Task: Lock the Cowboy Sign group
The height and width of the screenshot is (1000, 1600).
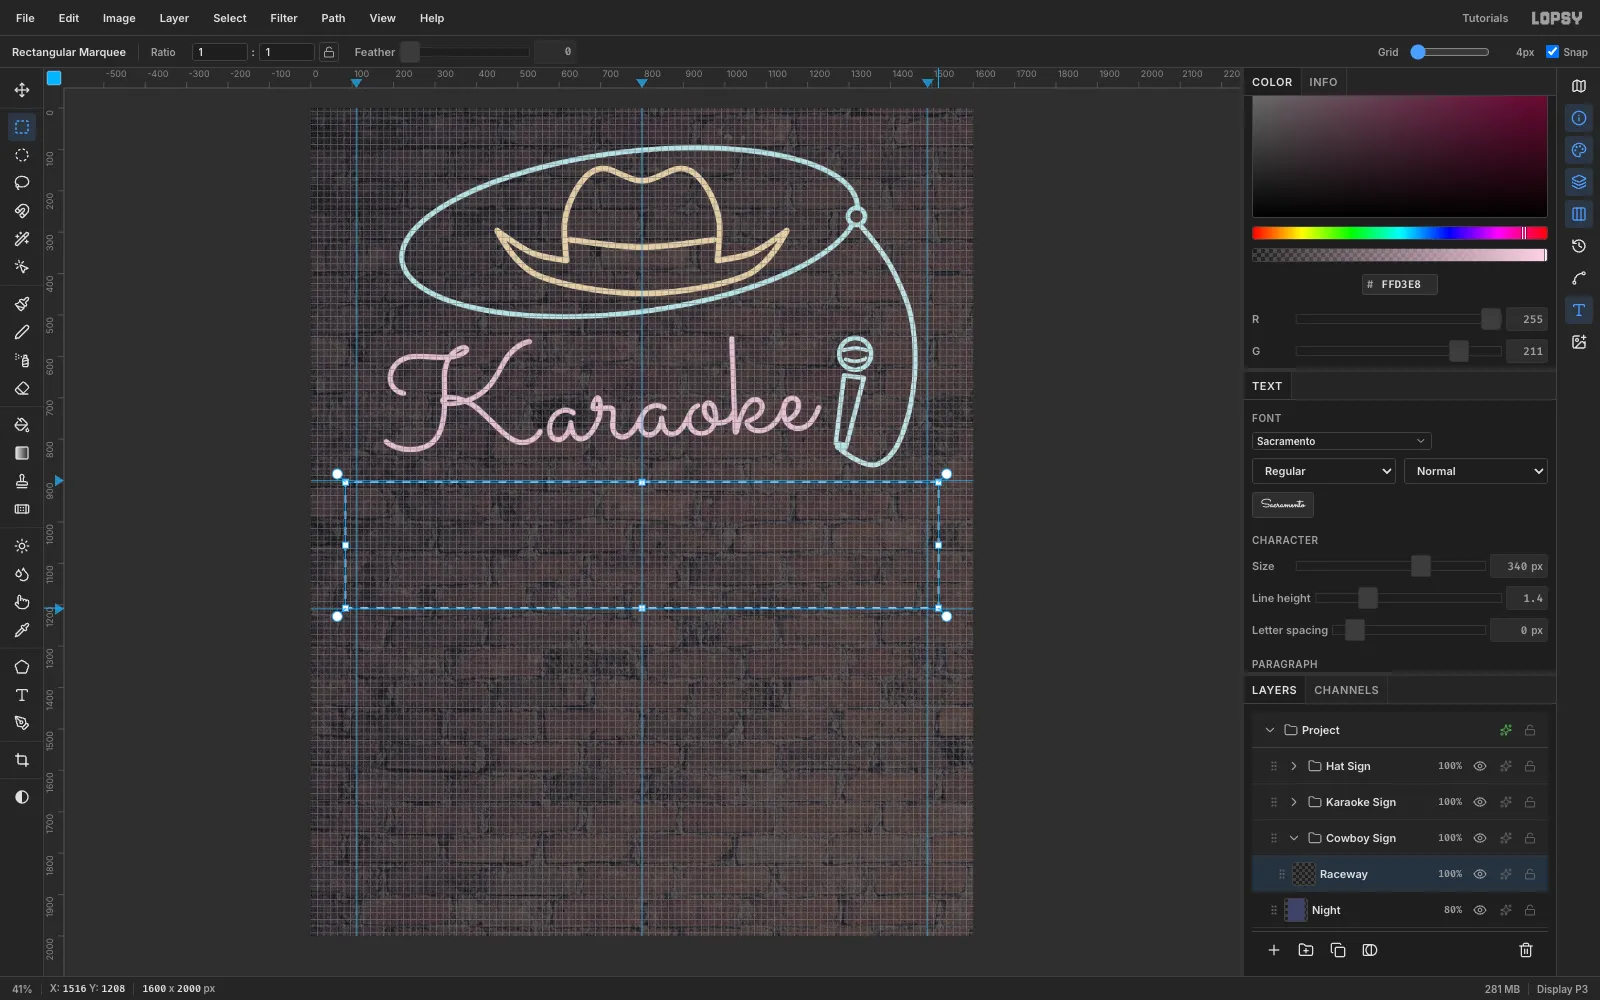Action: click(x=1530, y=838)
